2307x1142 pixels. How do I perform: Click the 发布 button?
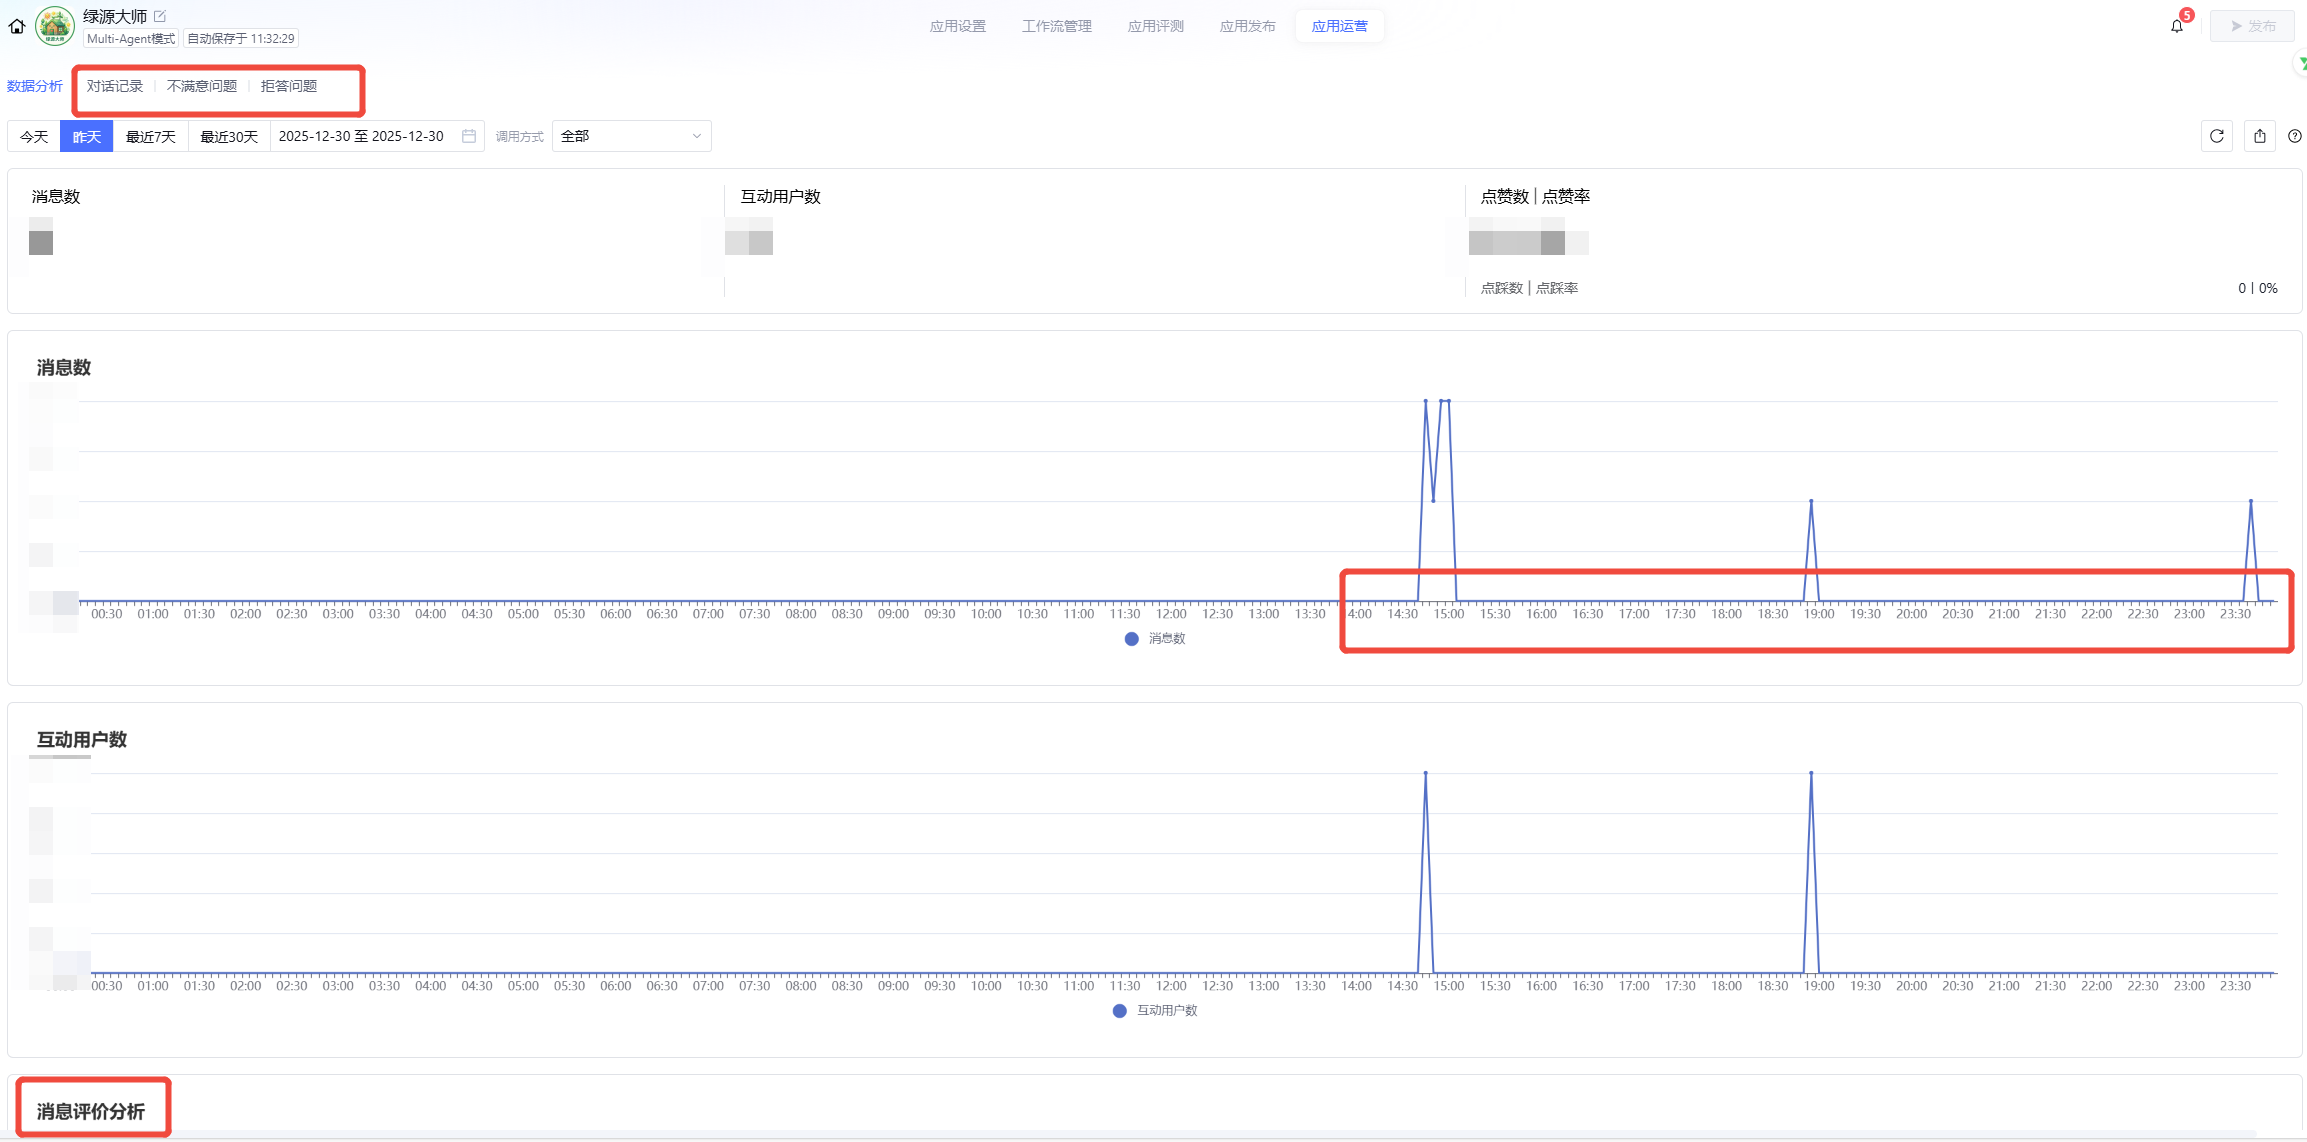[2252, 26]
